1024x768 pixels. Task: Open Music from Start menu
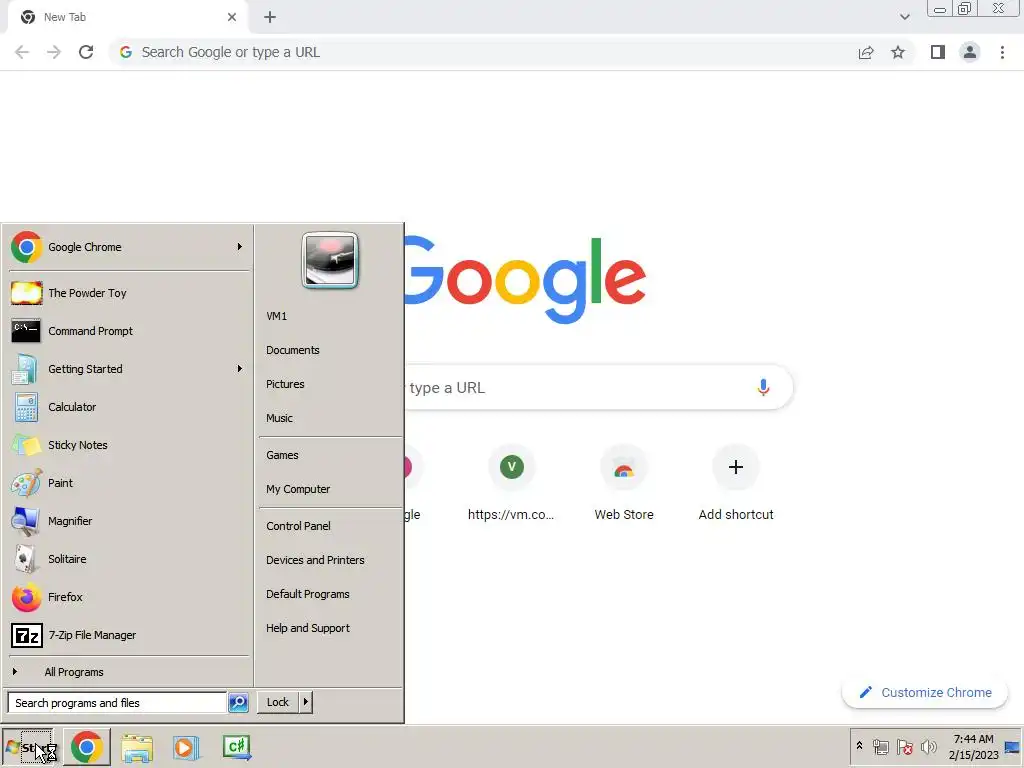280,418
